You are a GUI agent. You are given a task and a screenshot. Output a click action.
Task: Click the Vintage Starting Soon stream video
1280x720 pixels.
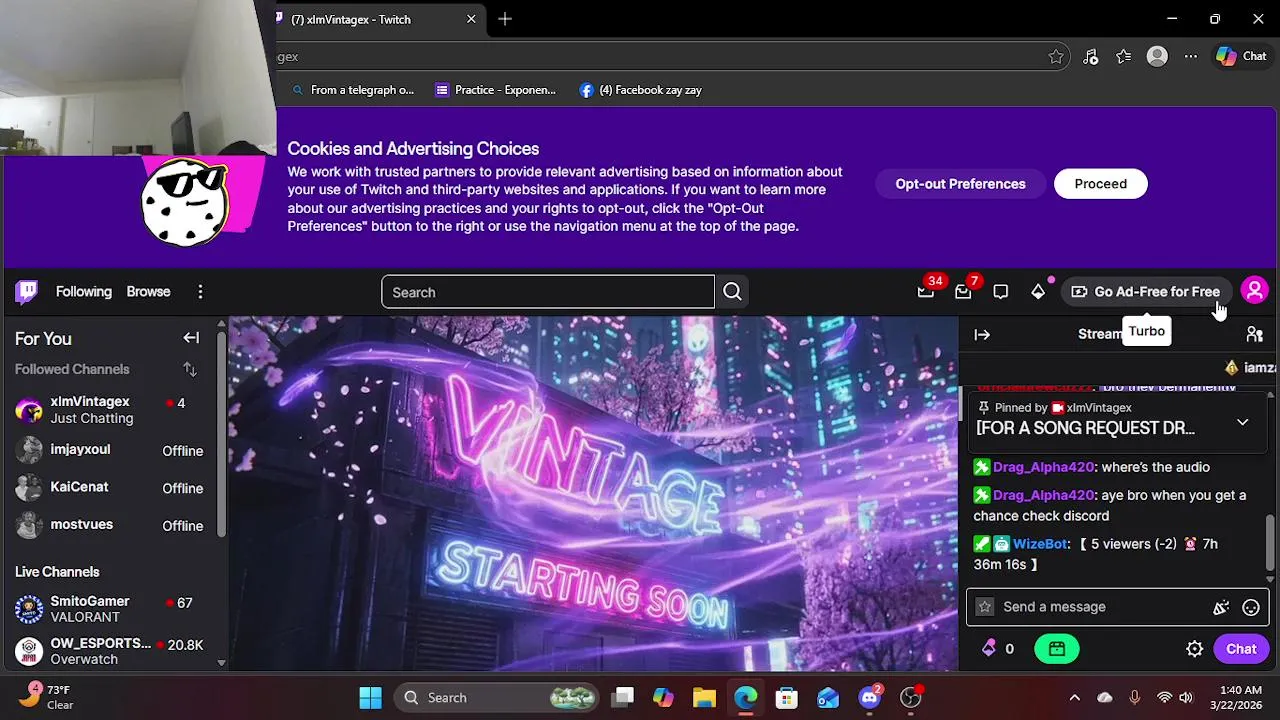pyautogui.click(x=593, y=494)
